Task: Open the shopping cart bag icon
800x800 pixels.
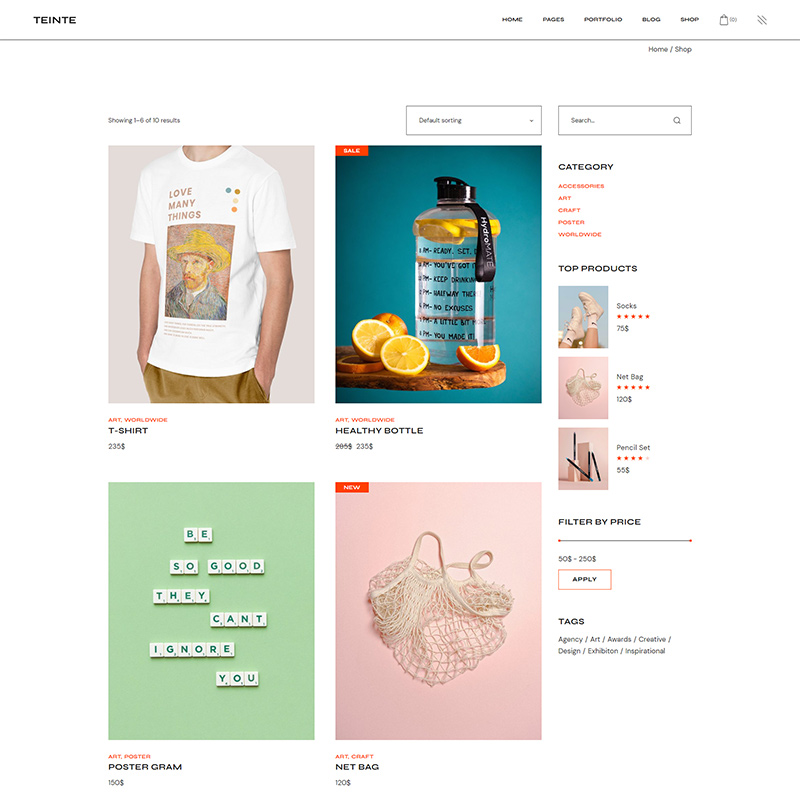Action: (723, 20)
